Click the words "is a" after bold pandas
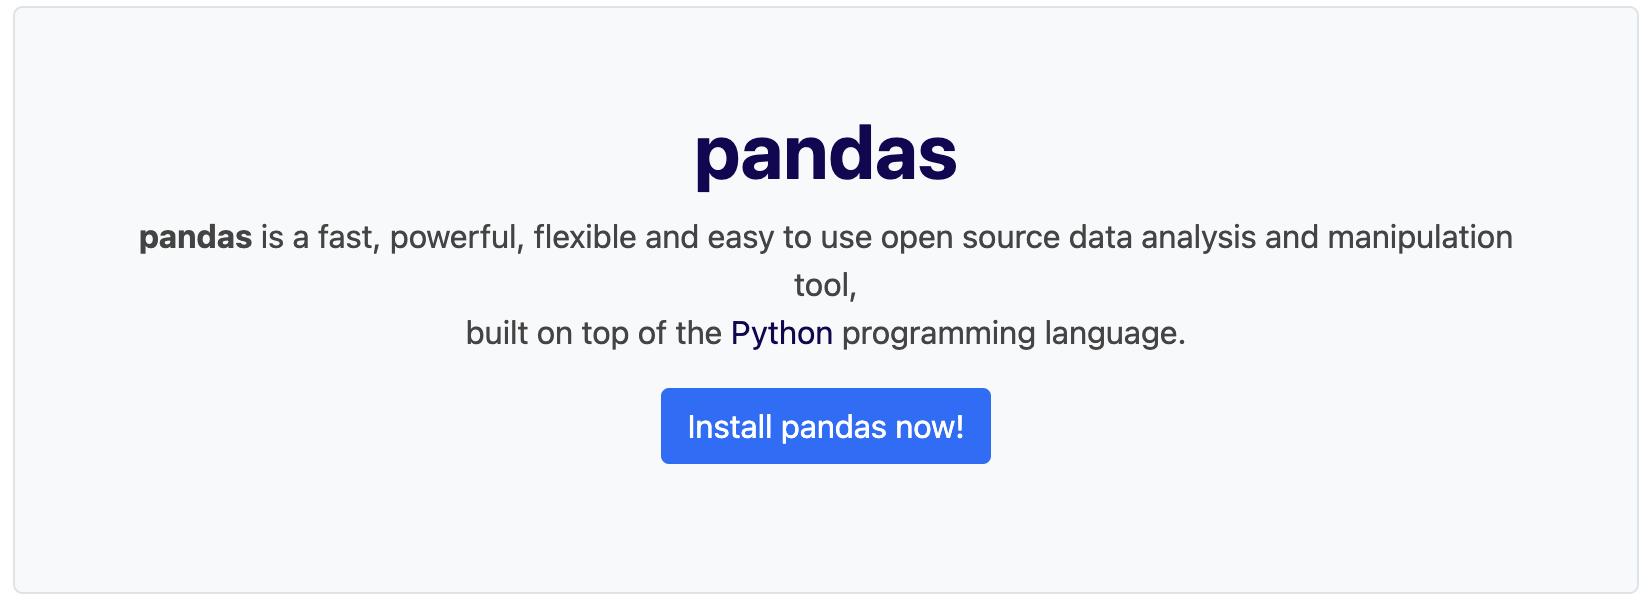This screenshot has width=1652, height=602. pyautogui.click(x=284, y=237)
